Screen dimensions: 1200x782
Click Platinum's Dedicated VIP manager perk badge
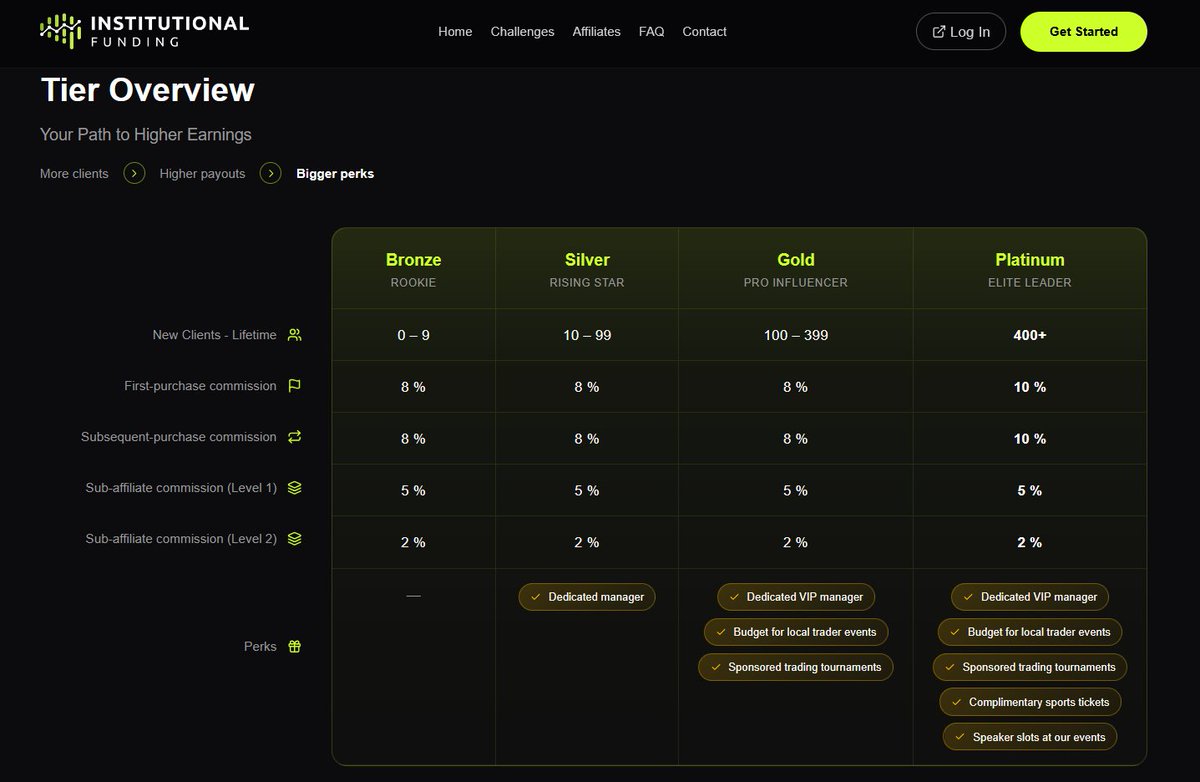click(1030, 597)
